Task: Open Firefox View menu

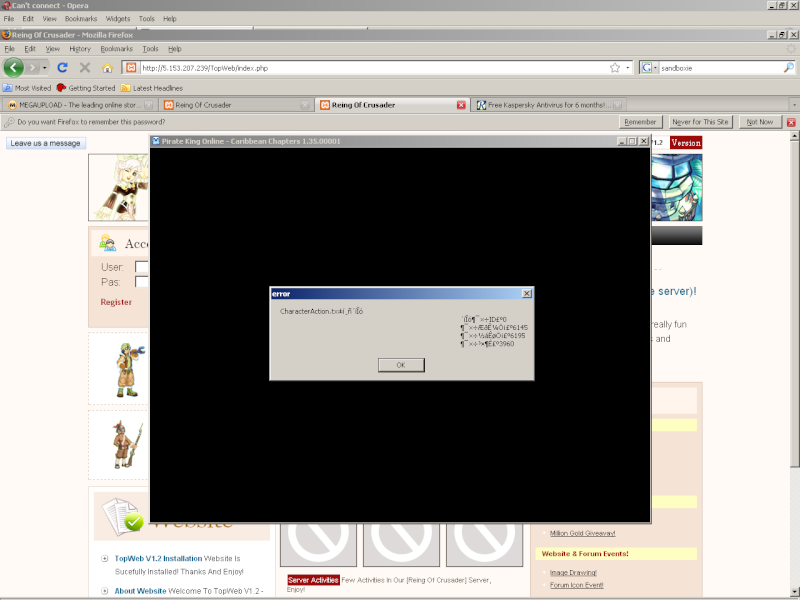Action: click(x=53, y=49)
